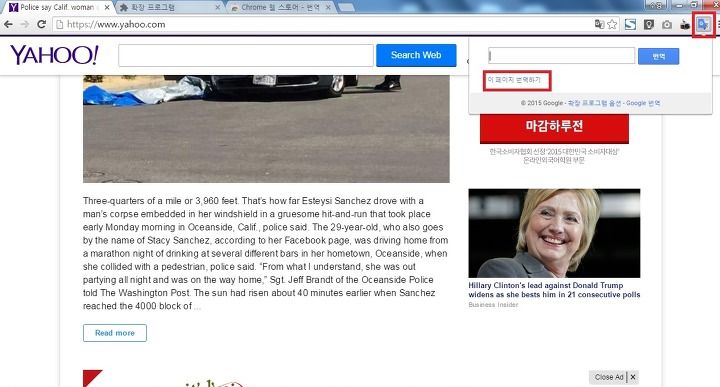Screen dimensions: 720x387
Task: Click the Close Ad button
Action: 608,377
